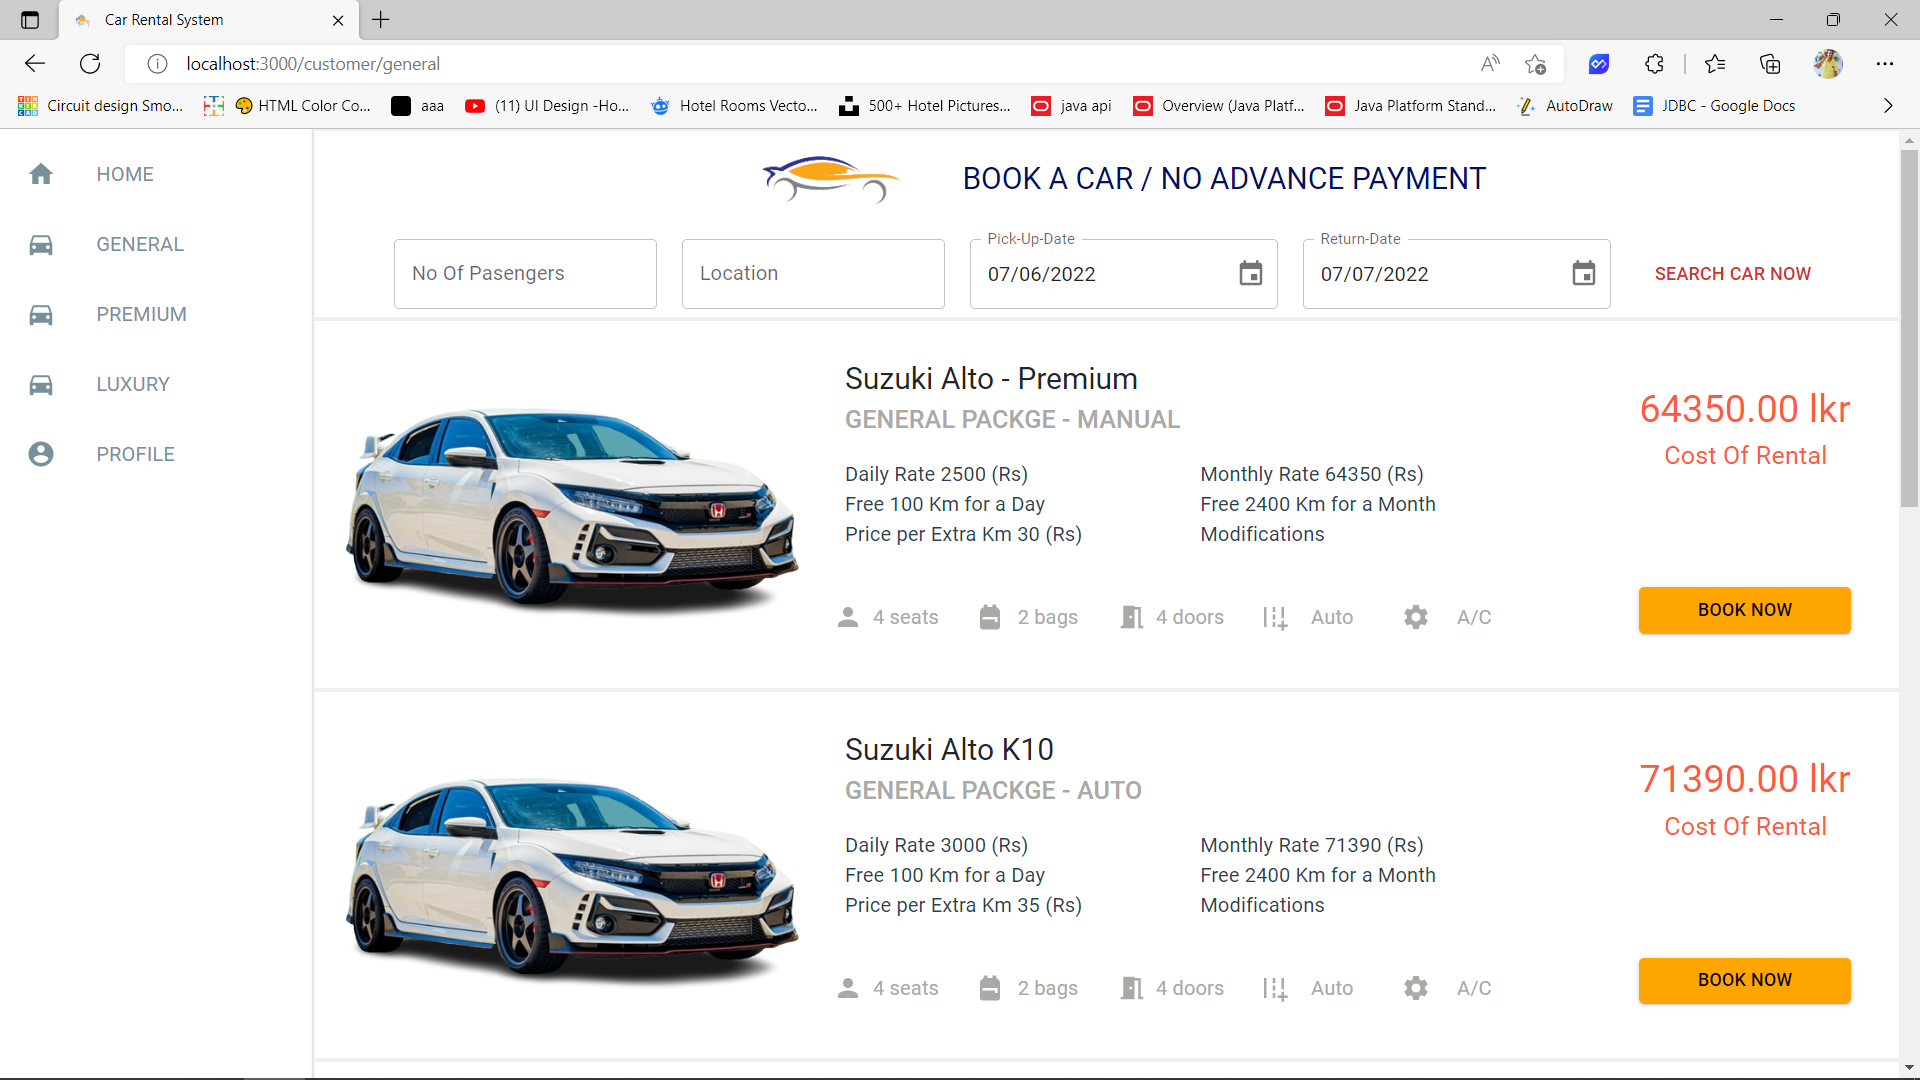Open the Circuit design Smo... bookmark
This screenshot has height=1080, width=1920.
[x=100, y=106]
